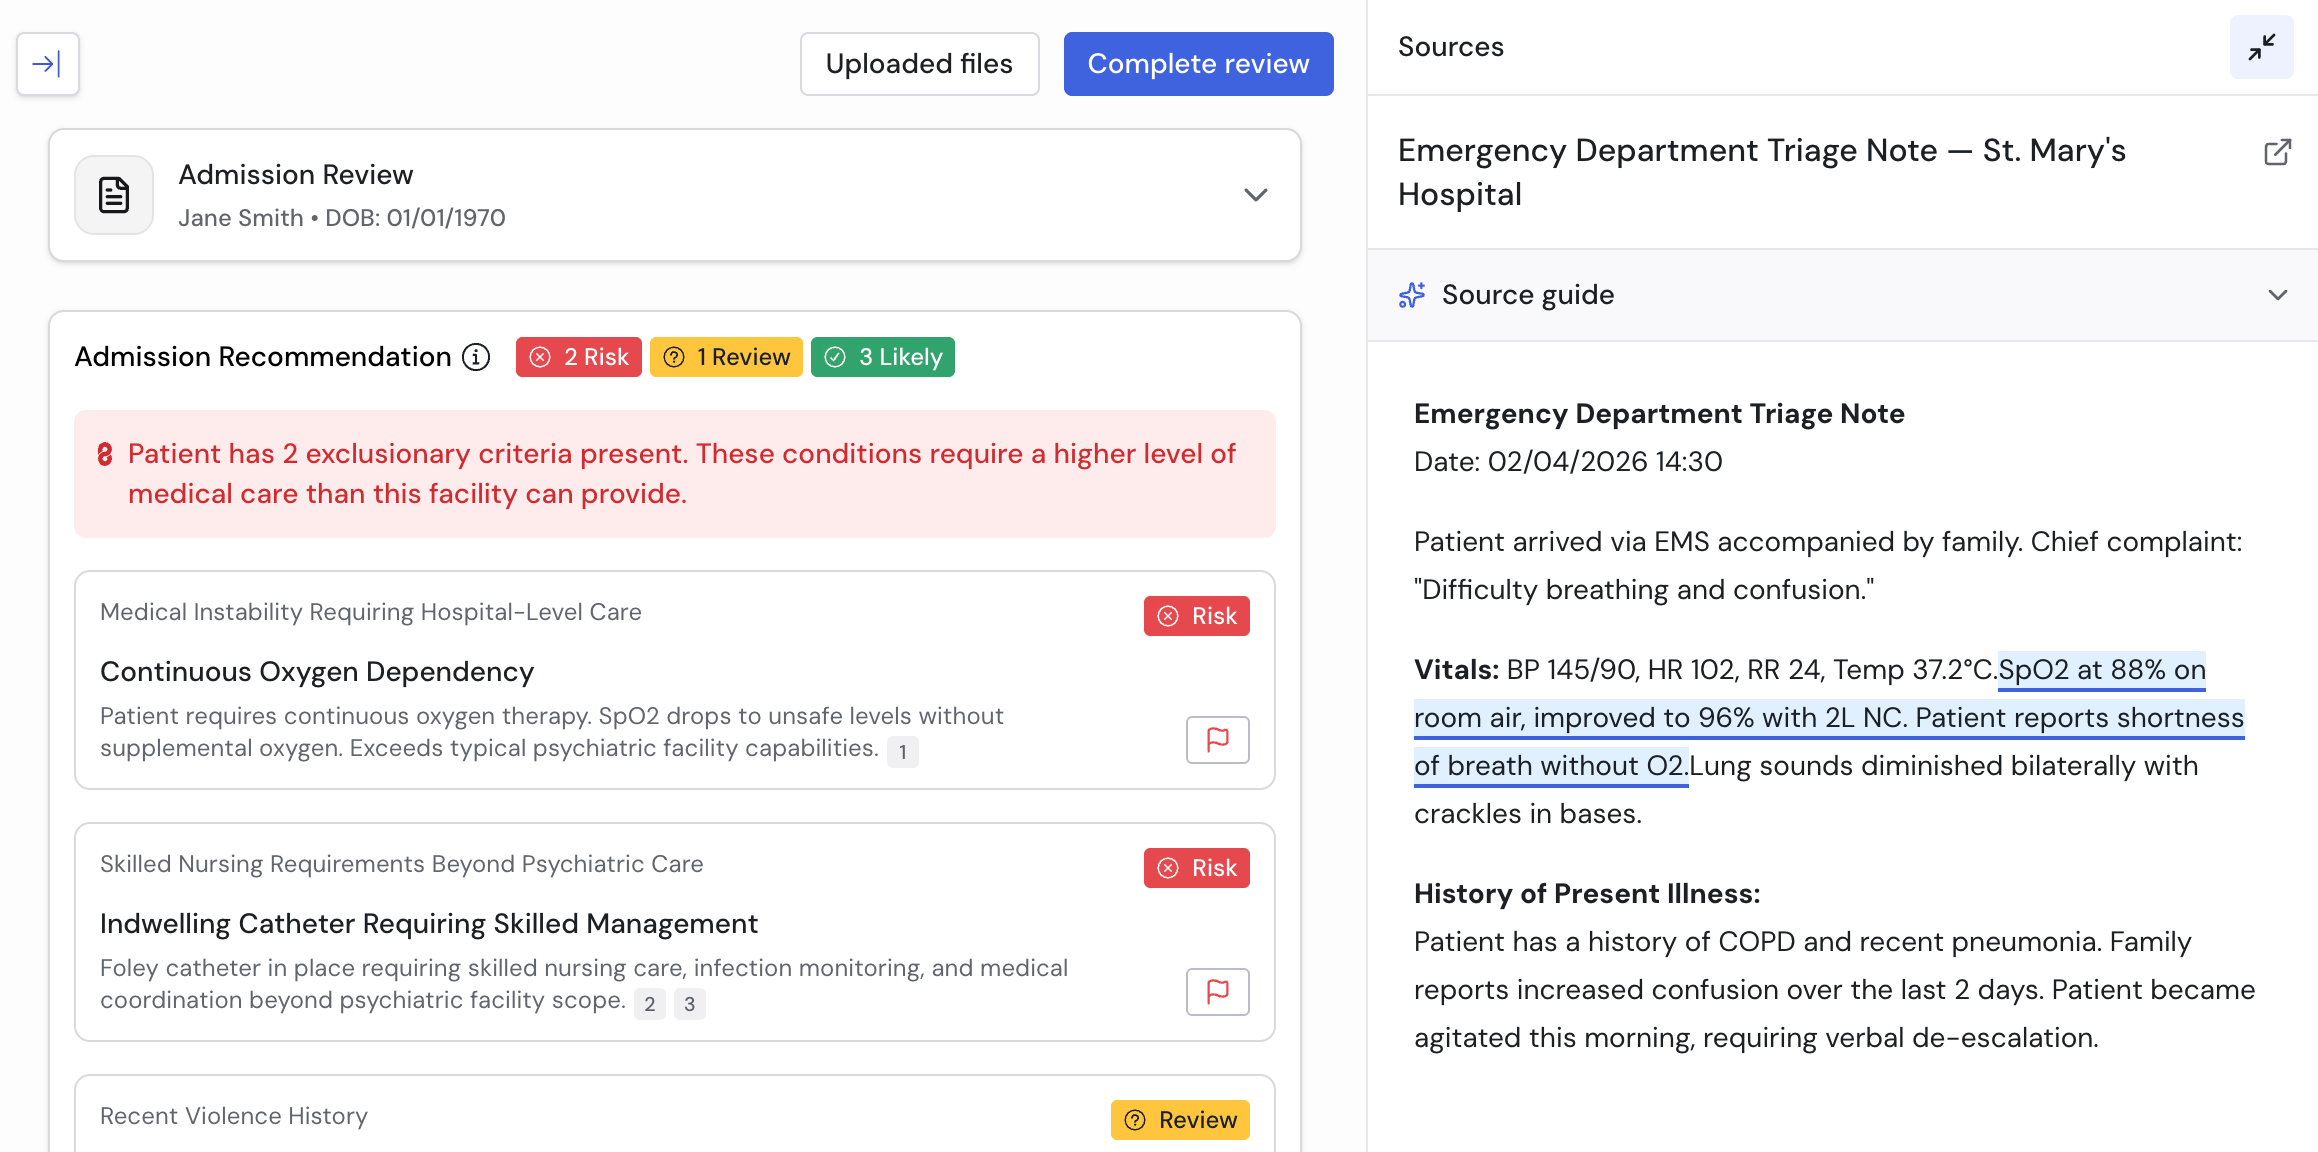Click the Source guide sparkle icon
Image resolution: width=2318 pixels, height=1152 pixels.
tap(1412, 295)
